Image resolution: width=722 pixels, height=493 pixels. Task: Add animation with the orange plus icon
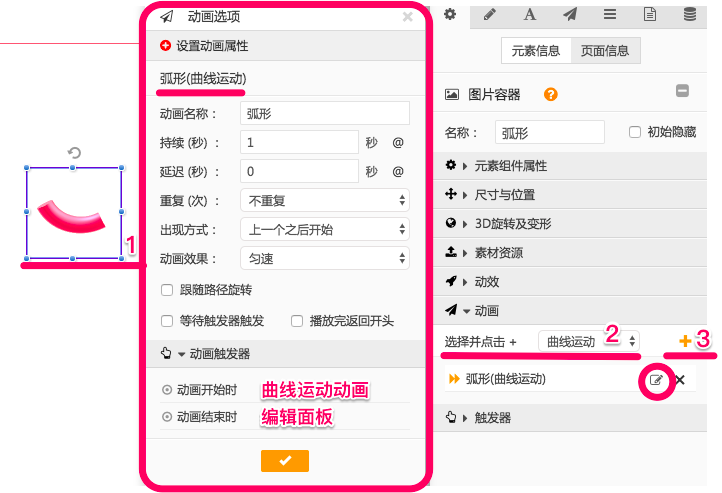pyautogui.click(x=685, y=341)
